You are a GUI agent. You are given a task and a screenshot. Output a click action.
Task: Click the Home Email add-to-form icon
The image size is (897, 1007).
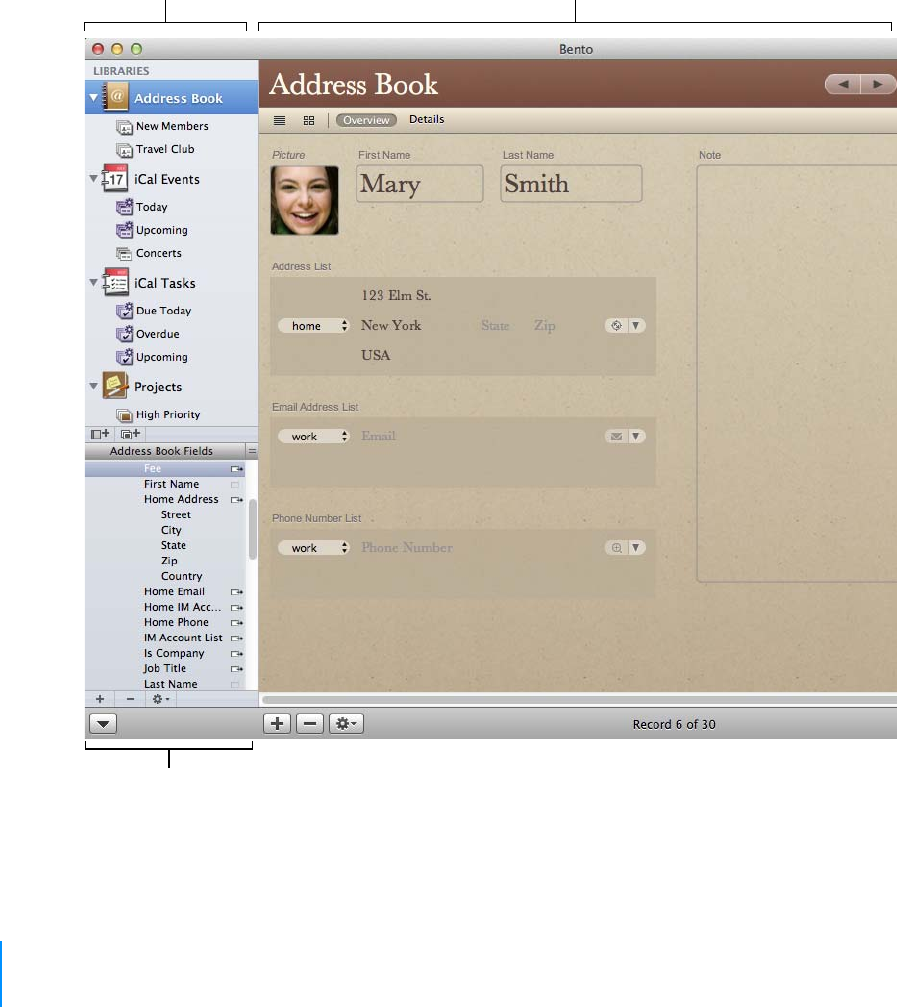click(237, 592)
